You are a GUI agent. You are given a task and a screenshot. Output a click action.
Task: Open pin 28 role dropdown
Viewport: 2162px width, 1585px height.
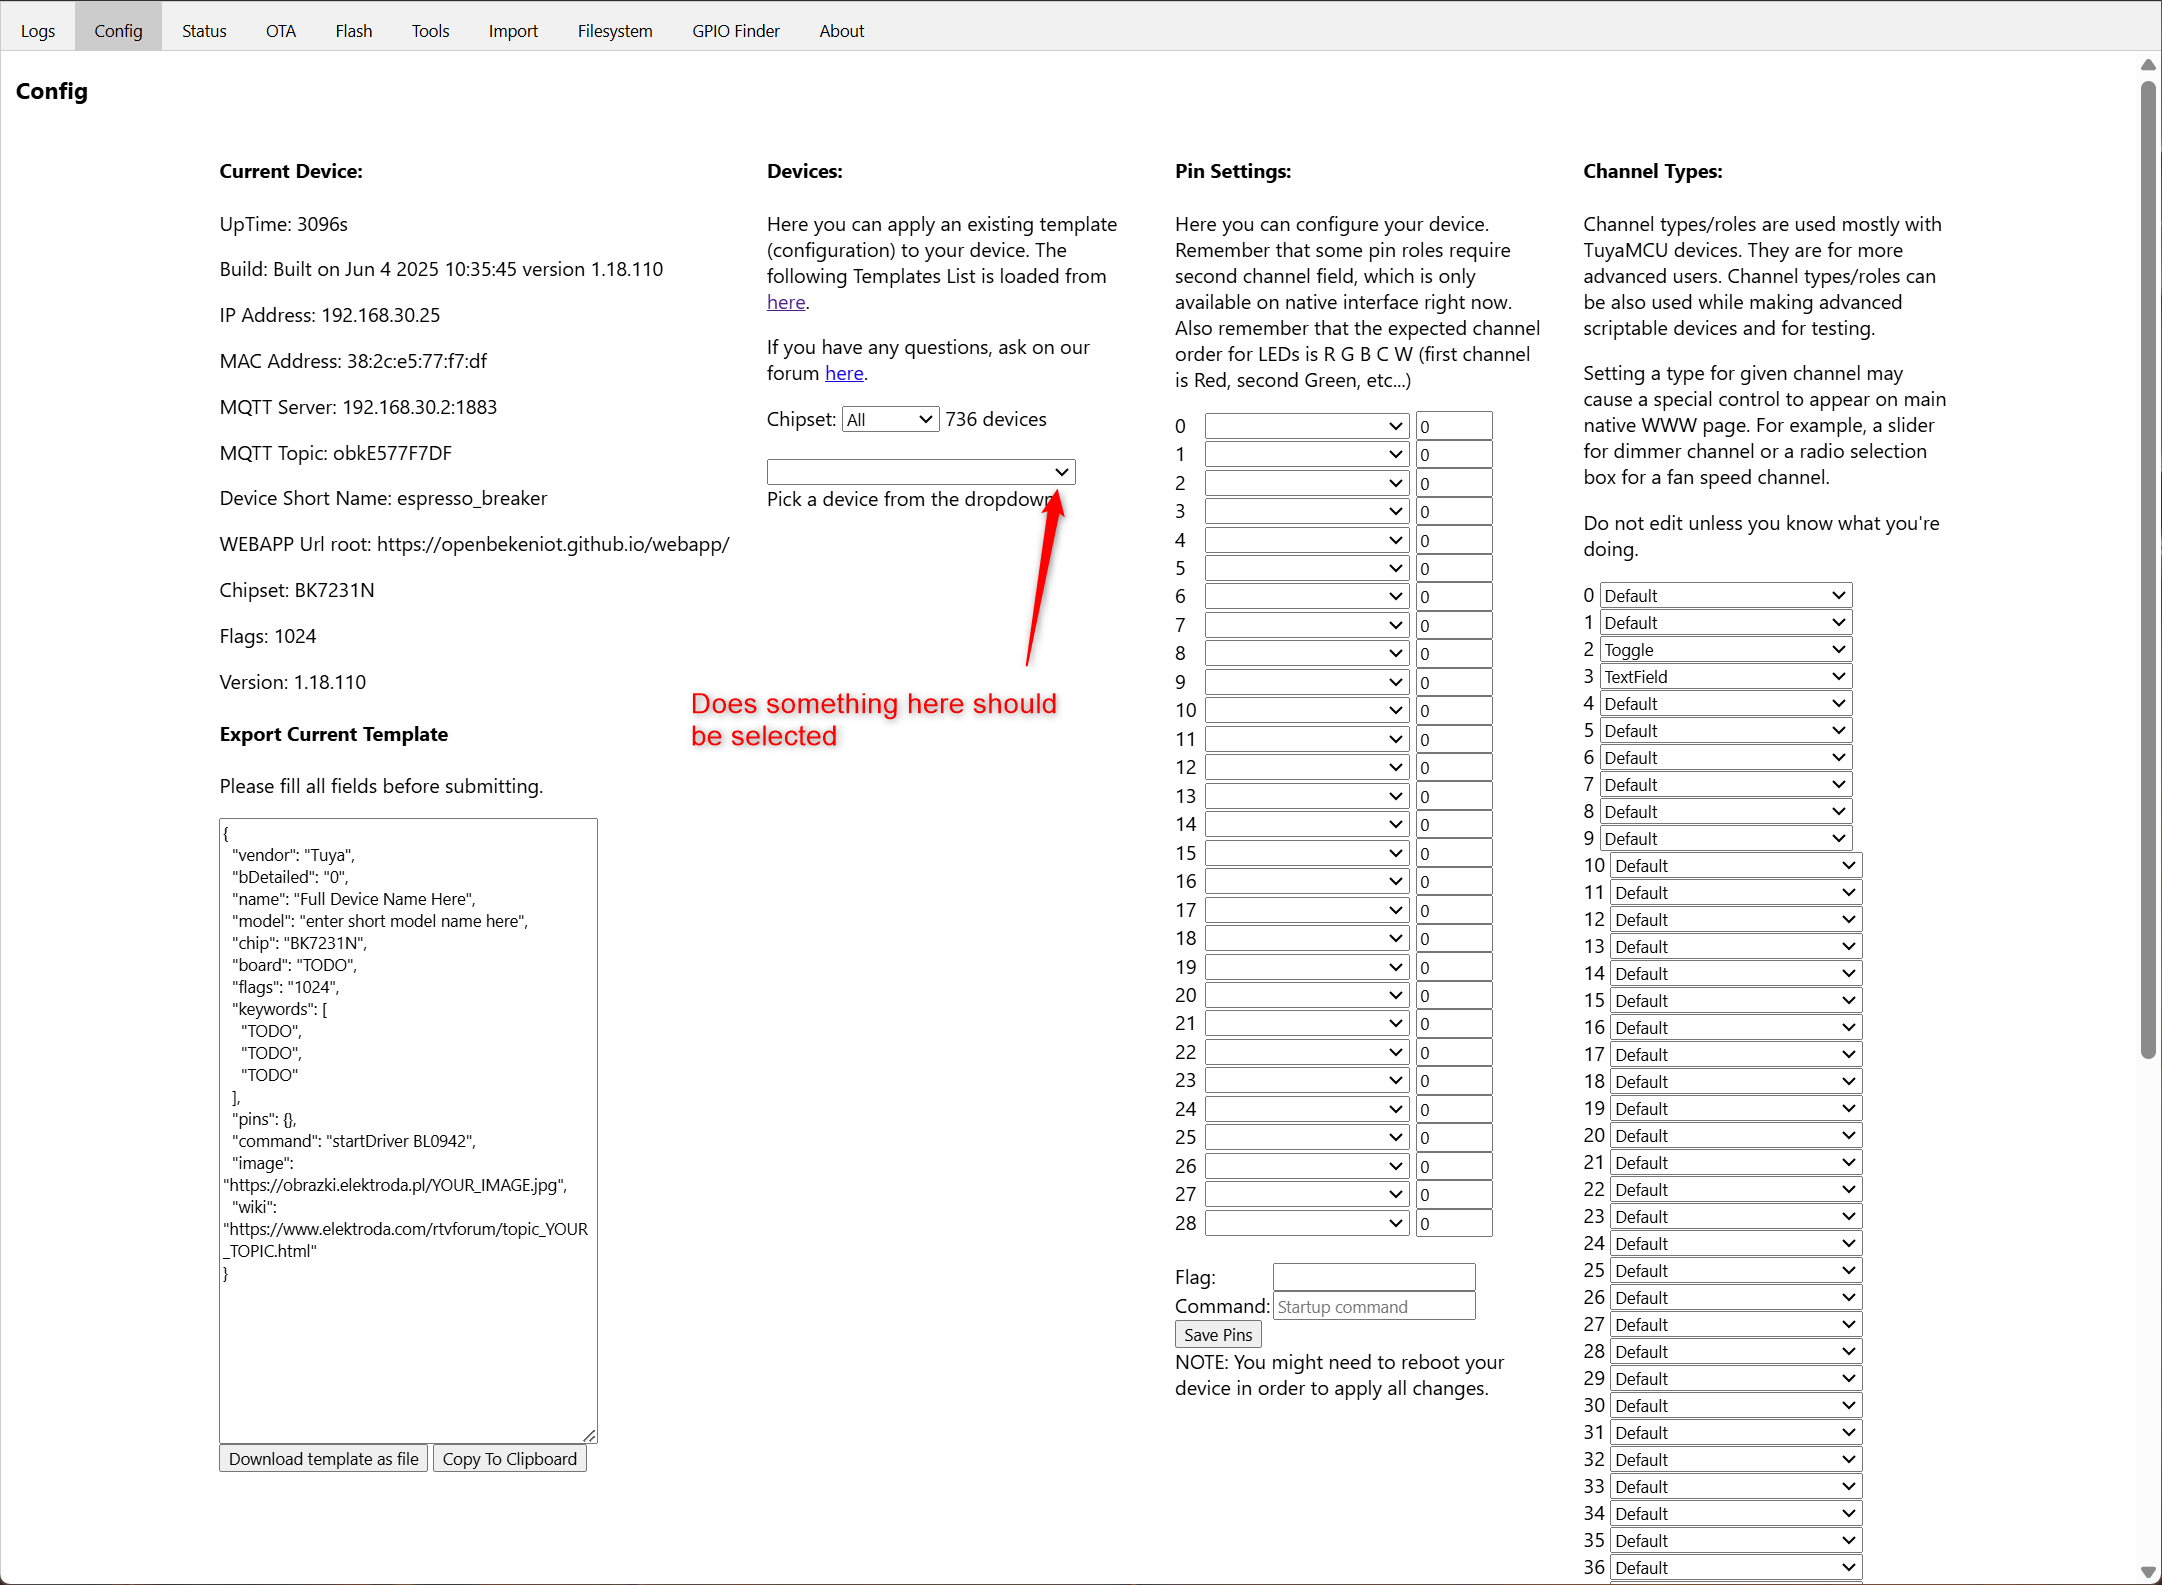[x=1307, y=1223]
